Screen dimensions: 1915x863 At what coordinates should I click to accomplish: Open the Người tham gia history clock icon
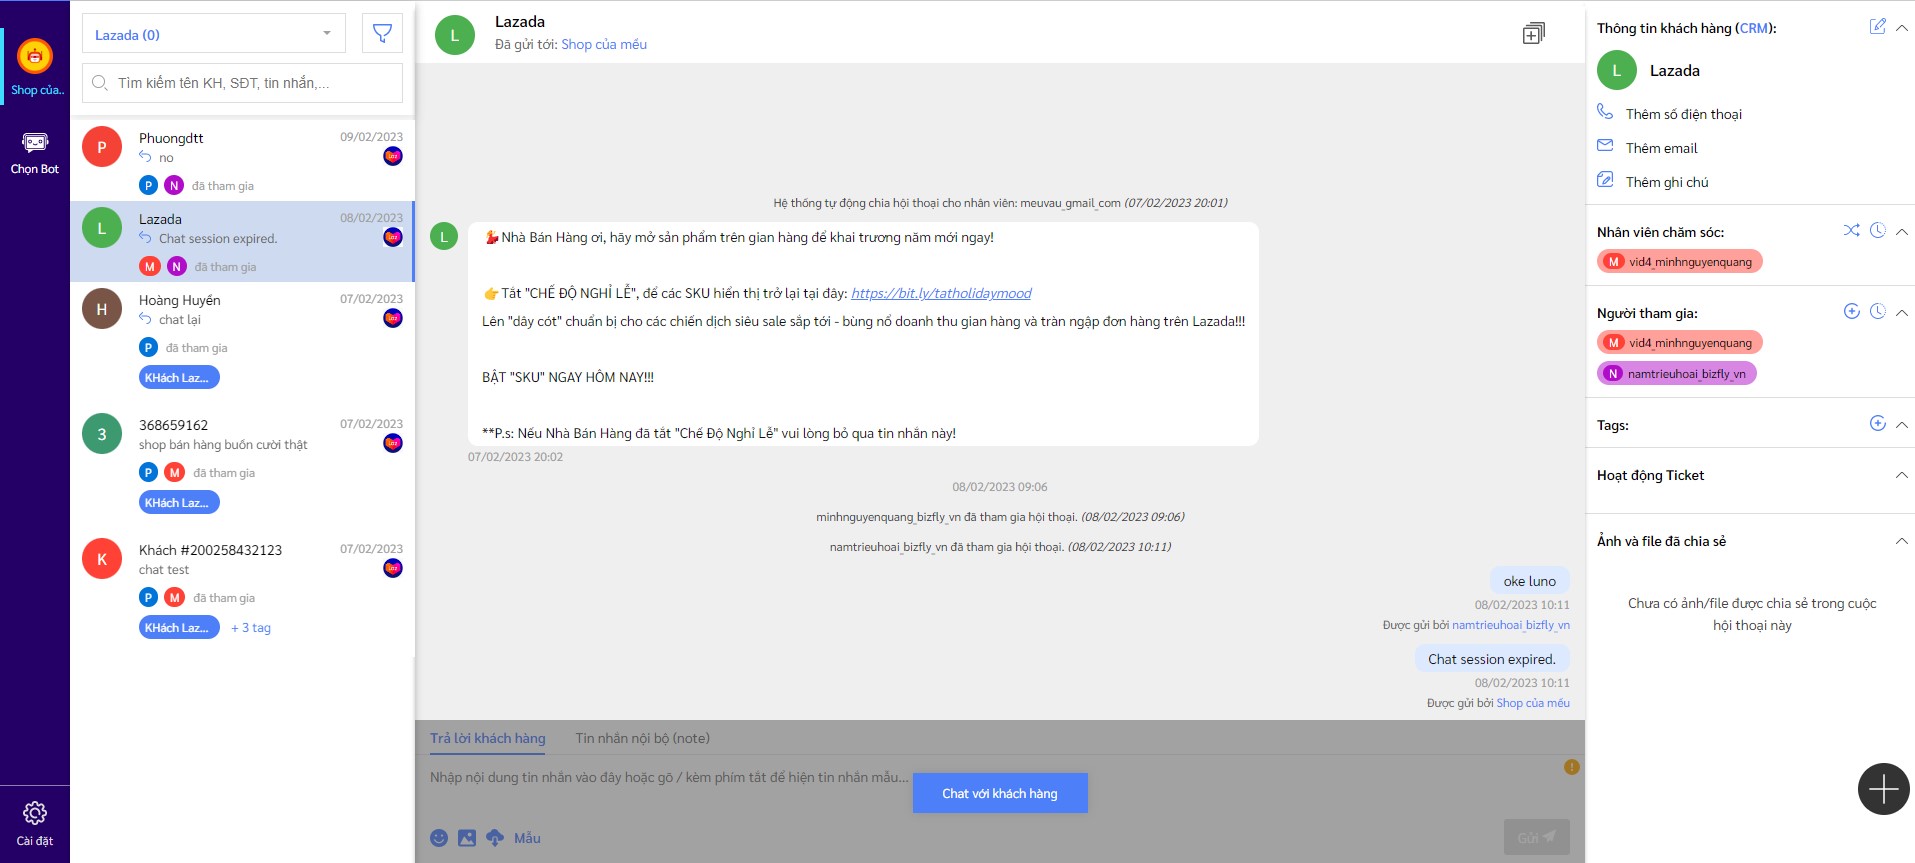(1878, 311)
